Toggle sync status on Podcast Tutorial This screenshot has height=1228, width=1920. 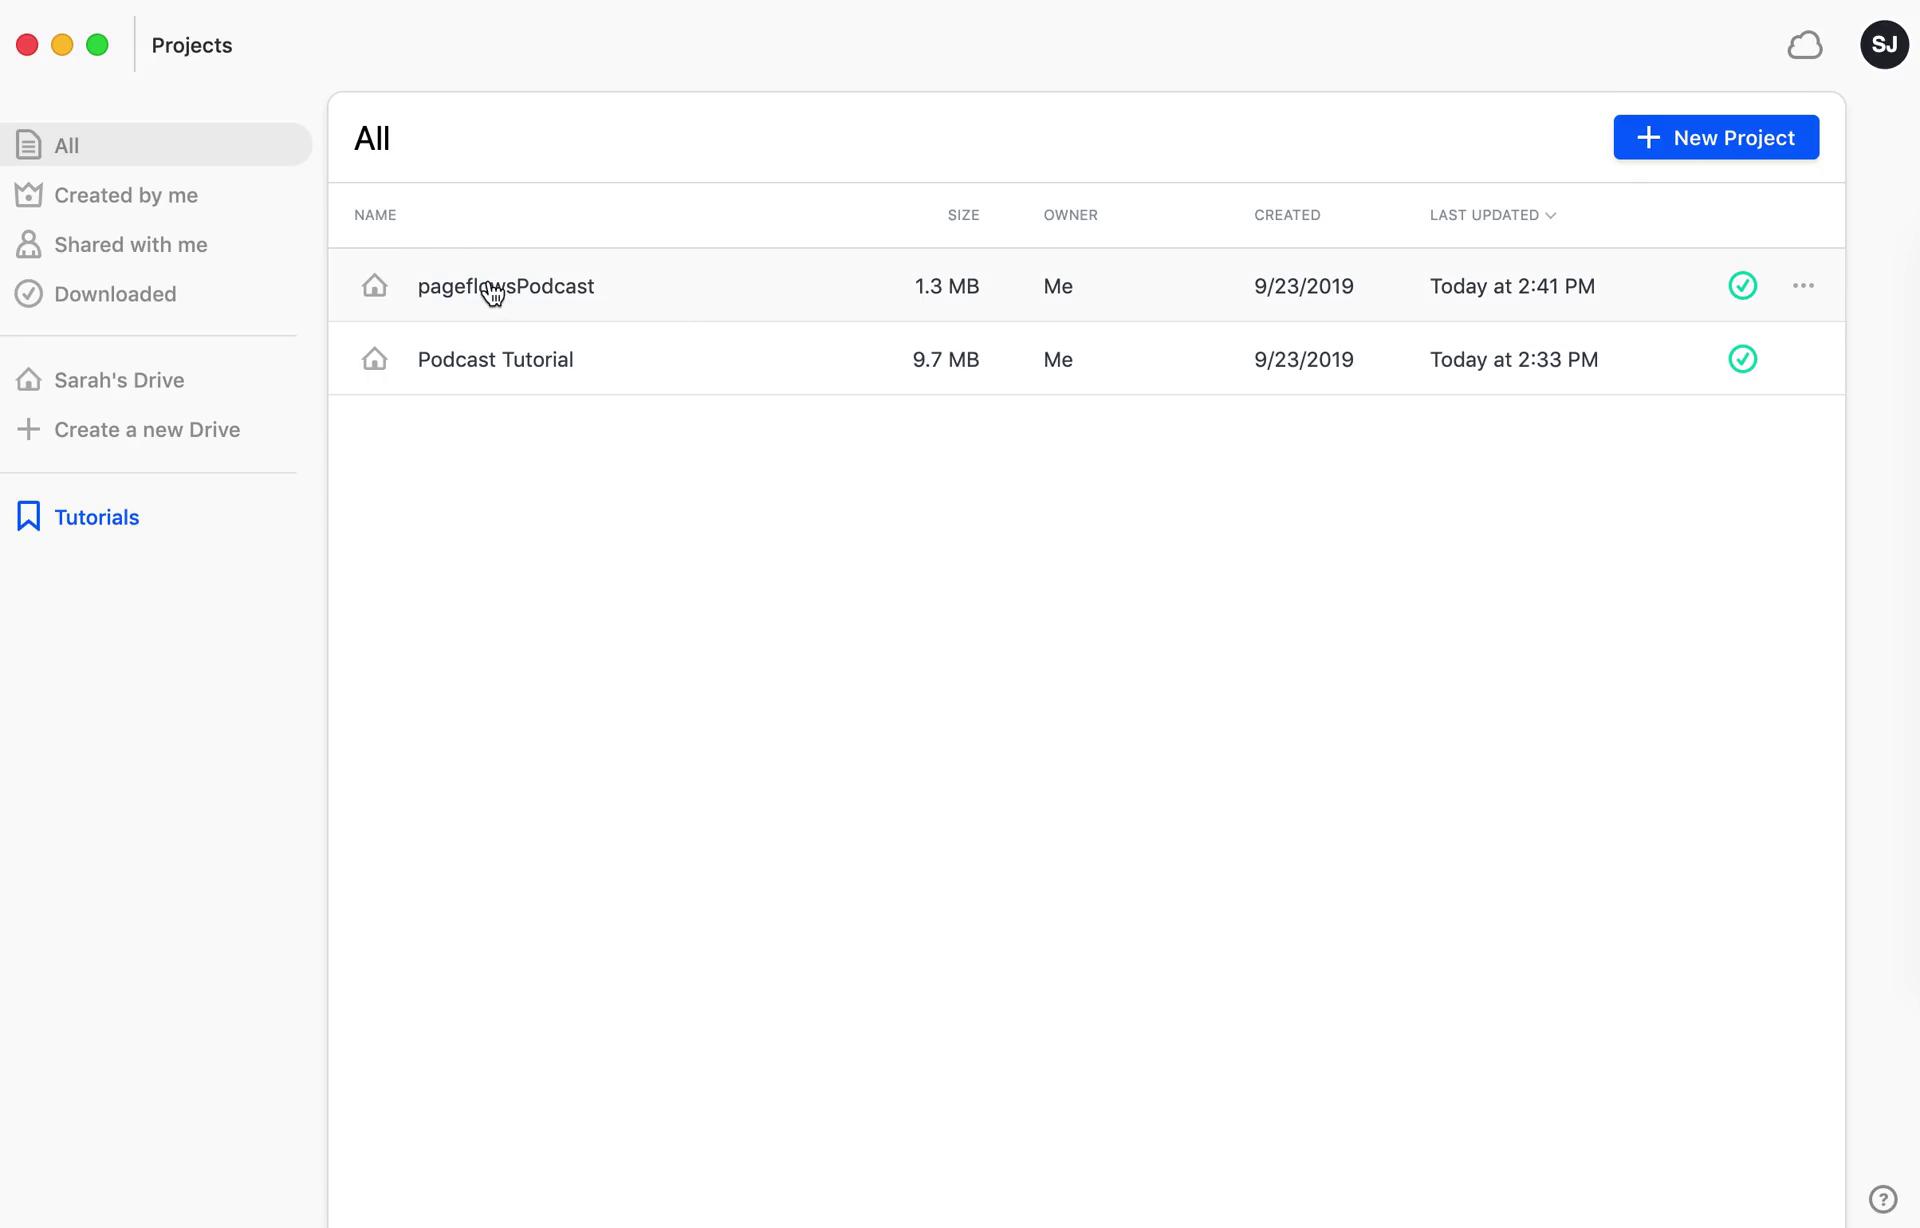(1744, 359)
